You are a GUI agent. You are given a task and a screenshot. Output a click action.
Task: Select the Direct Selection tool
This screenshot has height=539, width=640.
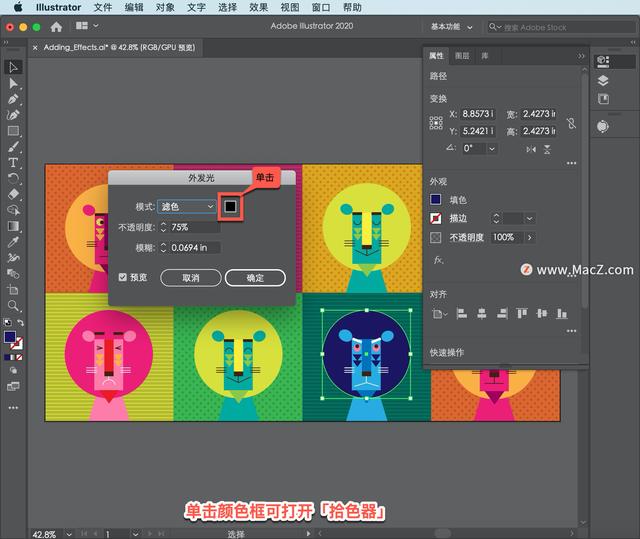coord(14,83)
